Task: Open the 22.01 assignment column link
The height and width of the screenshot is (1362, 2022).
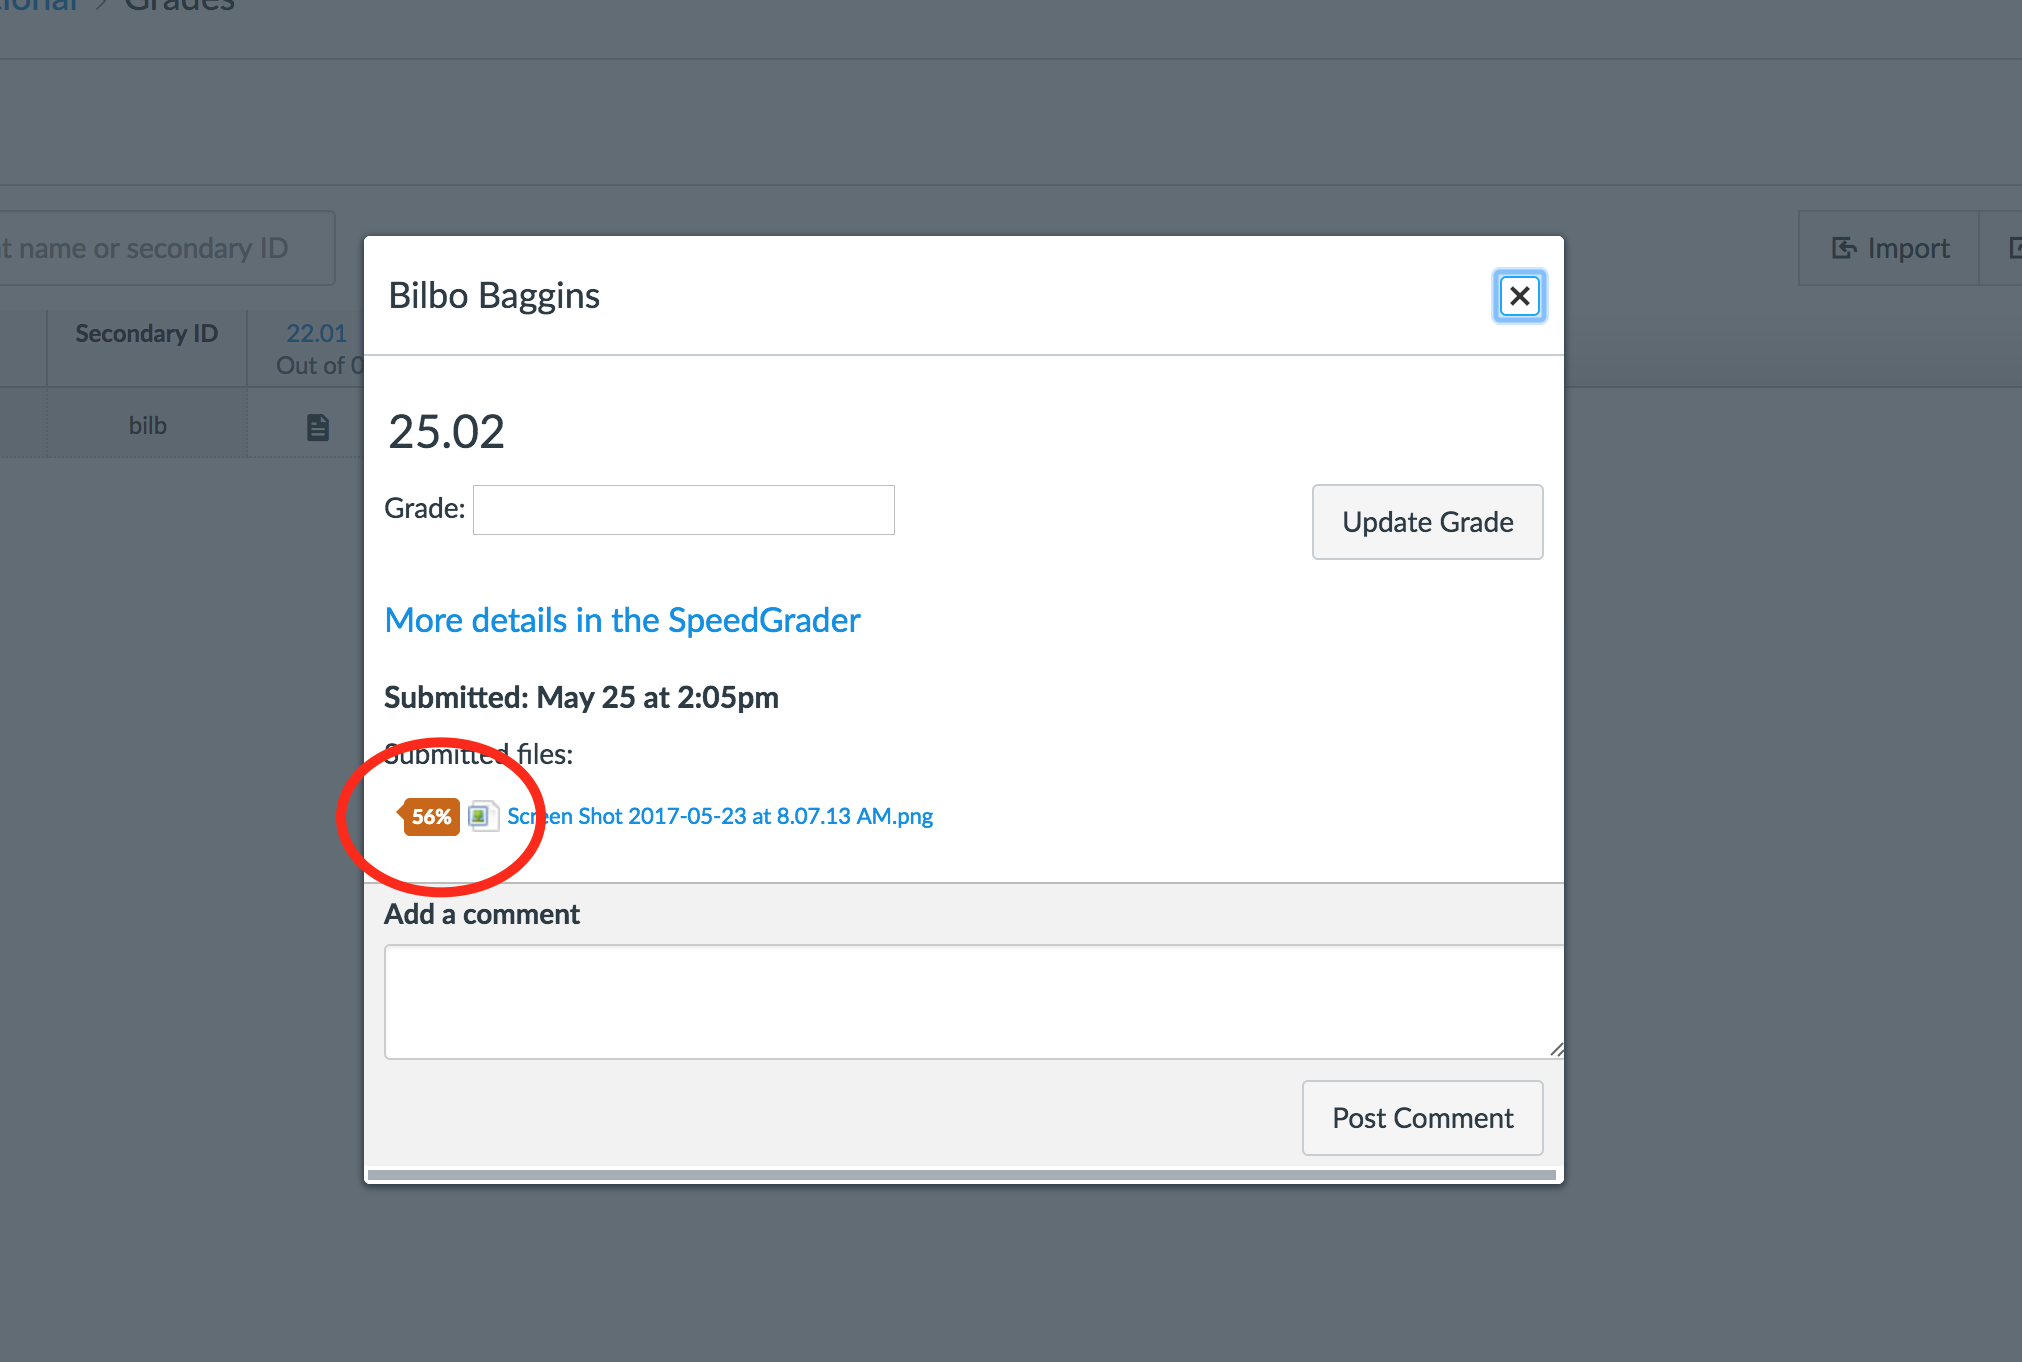Action: coord(316,333)
